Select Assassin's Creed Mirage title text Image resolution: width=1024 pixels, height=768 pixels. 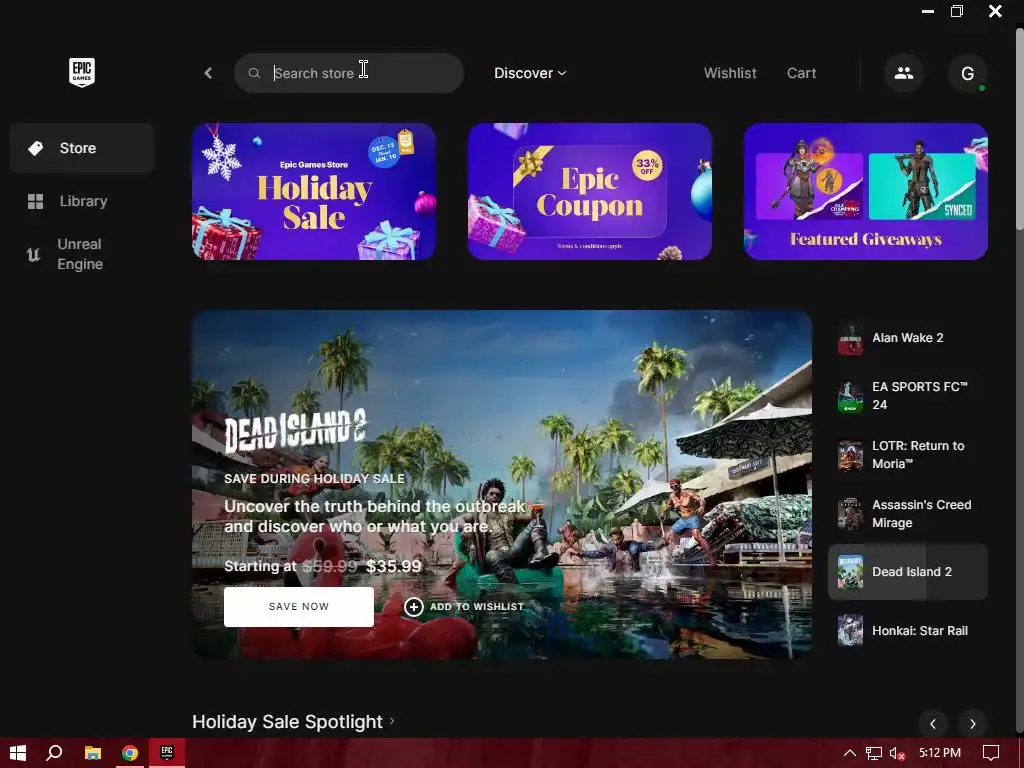tap(921, 513)
